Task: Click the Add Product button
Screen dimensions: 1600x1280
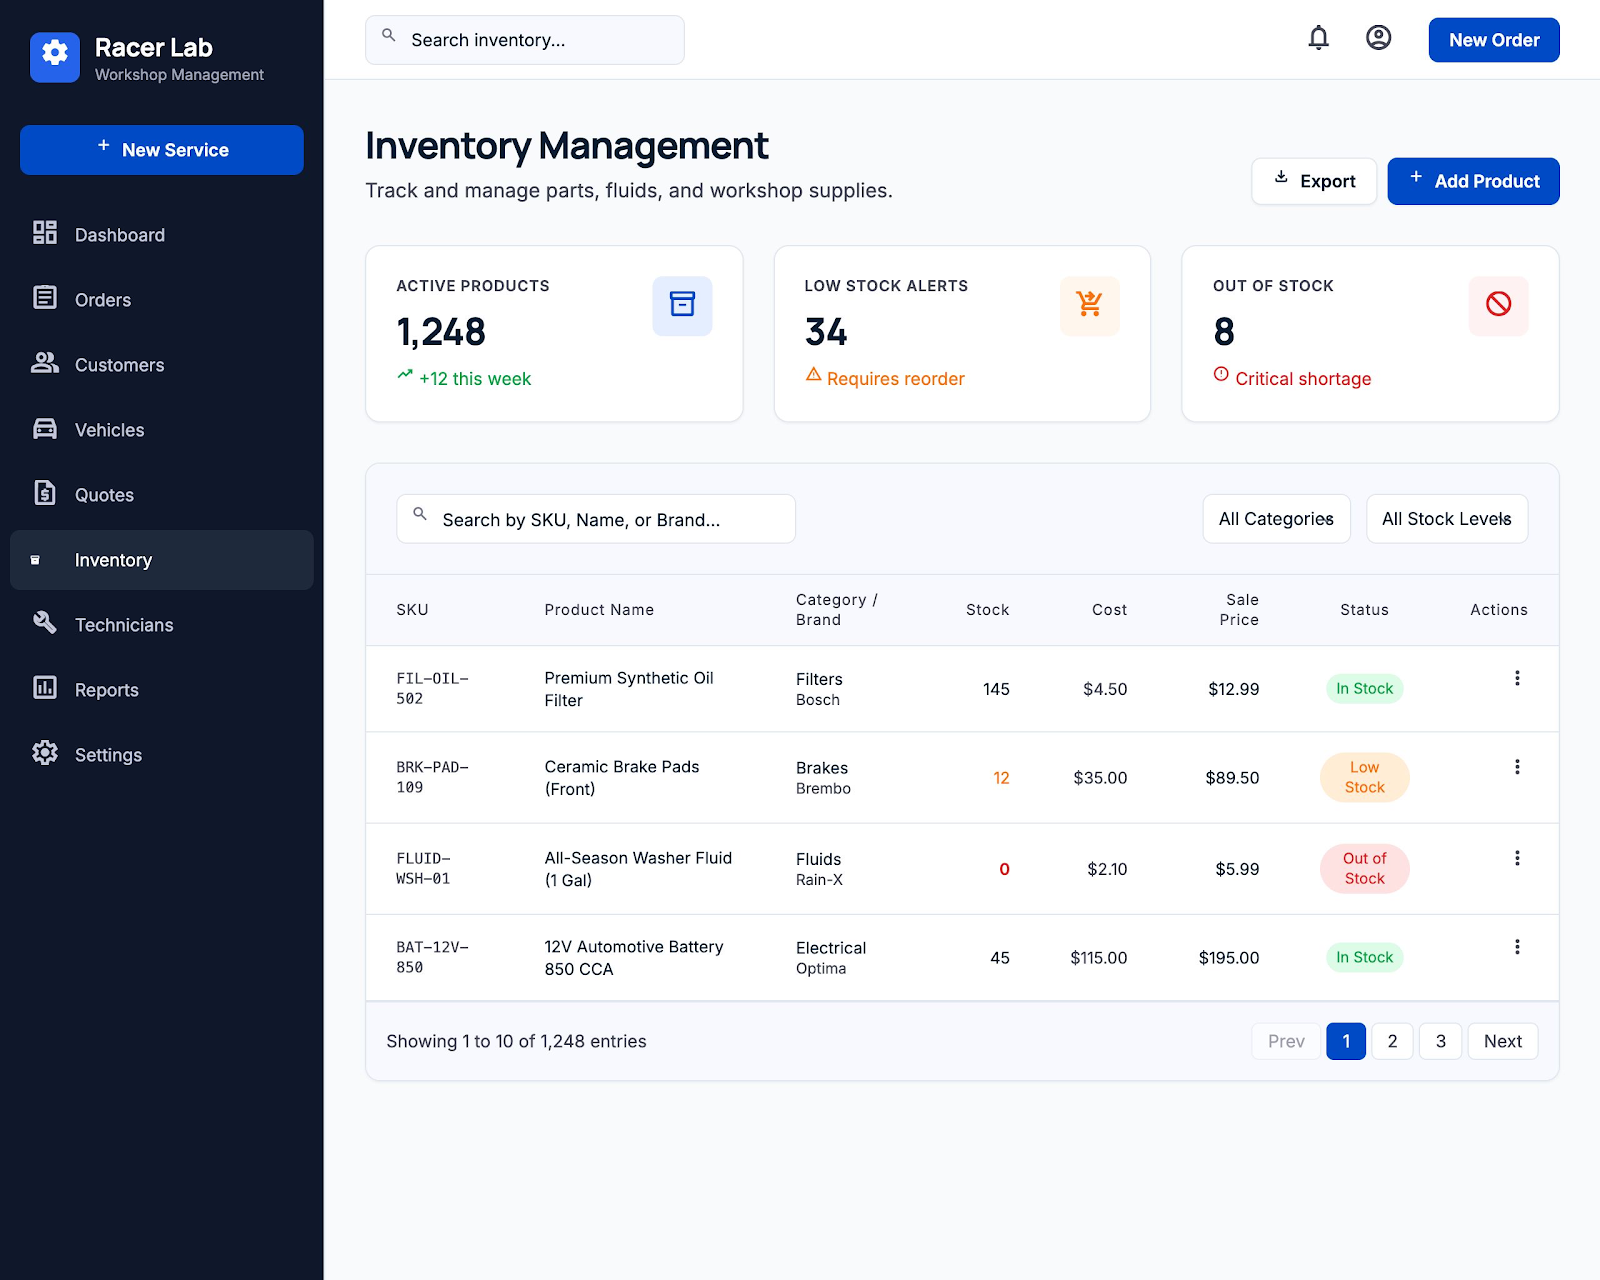Action: click(x=1473, y=181)
